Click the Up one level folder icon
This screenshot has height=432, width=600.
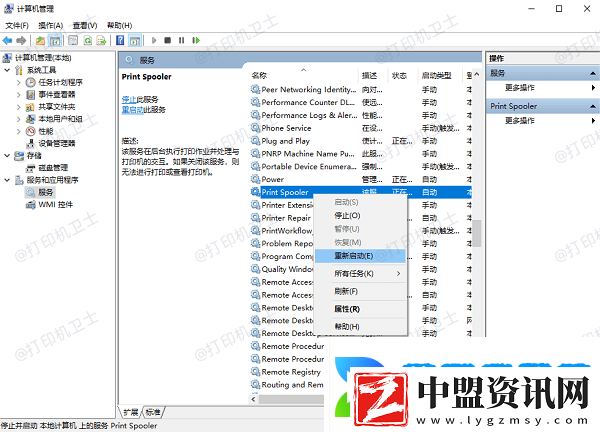[x=41, y=40]
